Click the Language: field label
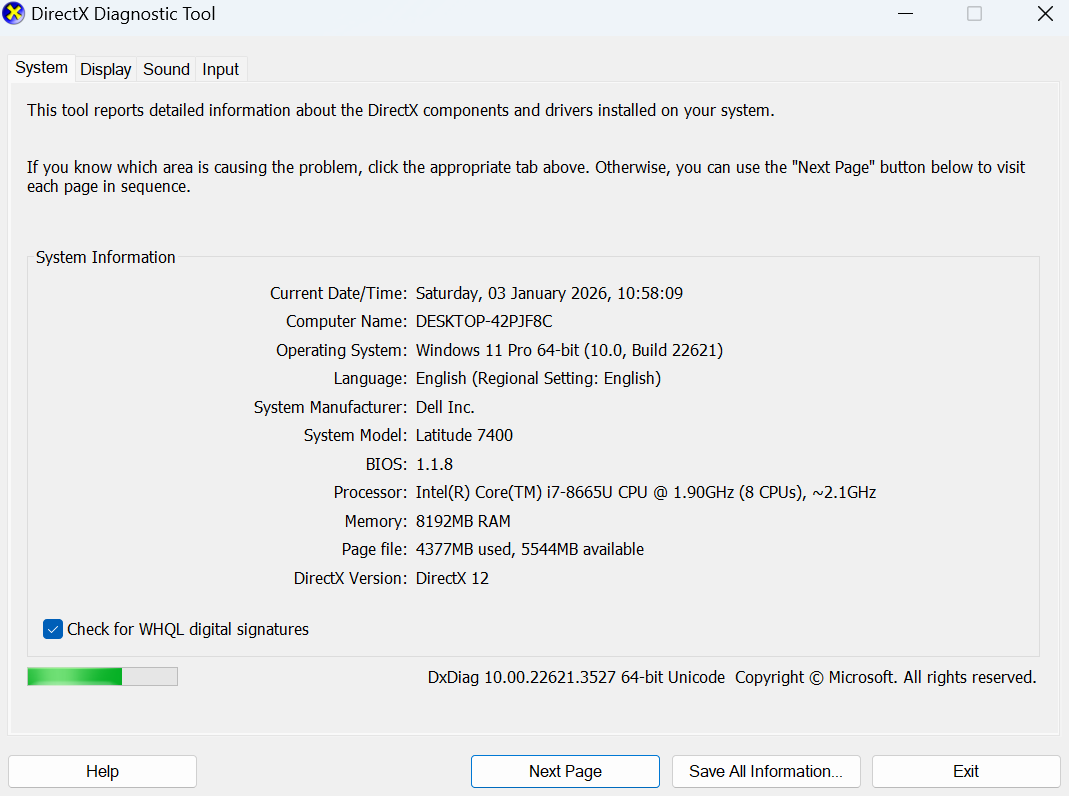This screenshot has width=1069, height=796. click(x=370, y=379)
